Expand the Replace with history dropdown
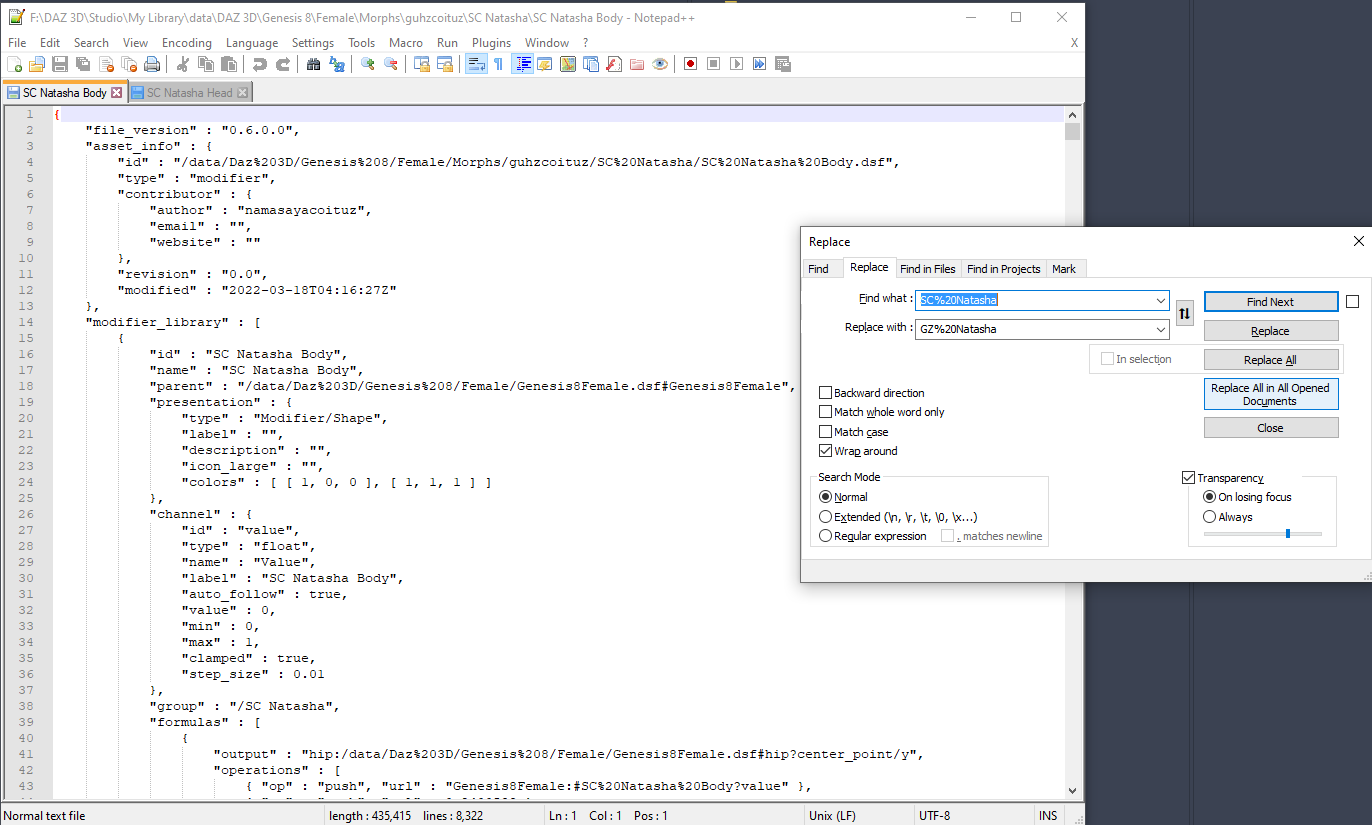Screen dimensions: 1372x825 tap(1160, 329)
